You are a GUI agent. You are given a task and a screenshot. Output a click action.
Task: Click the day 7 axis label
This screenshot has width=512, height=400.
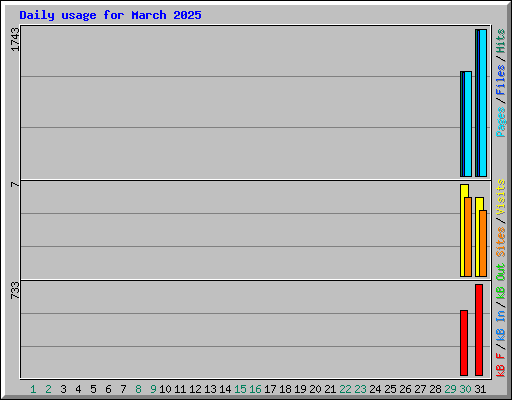tap(123, 389)
